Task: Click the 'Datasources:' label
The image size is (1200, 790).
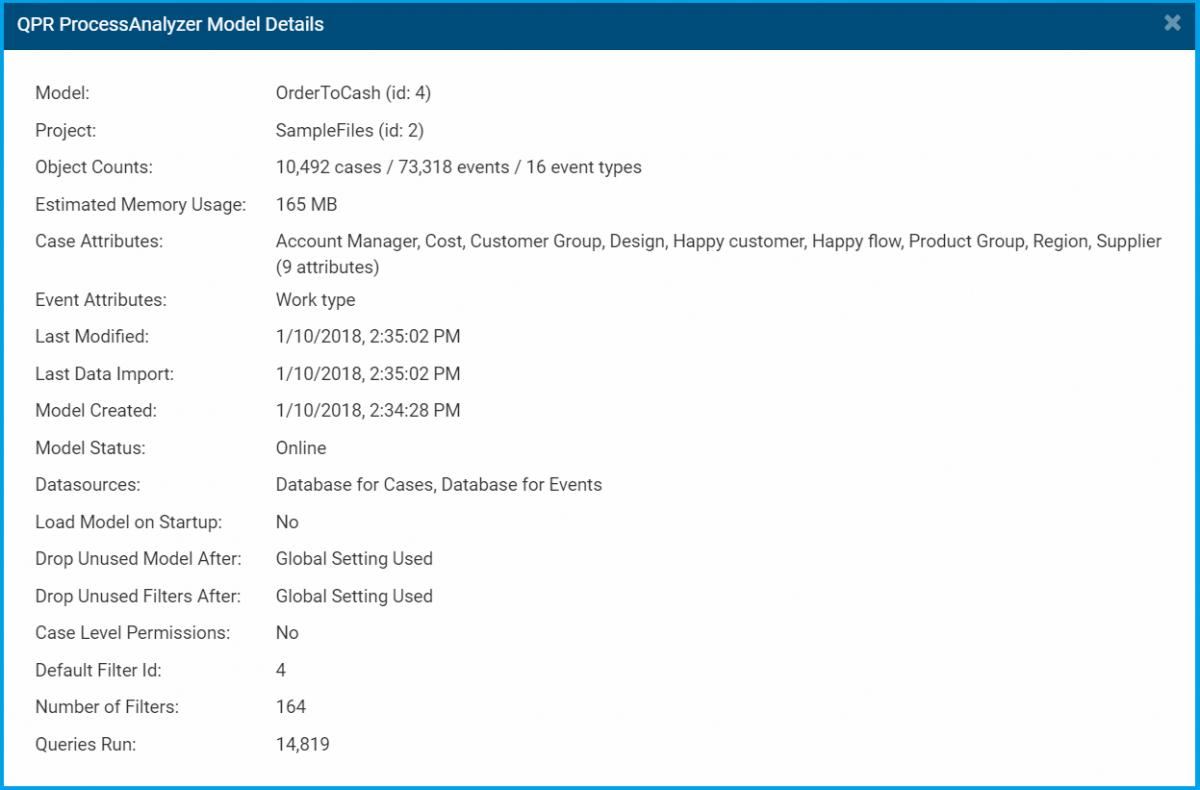Action: click(x=87, y=484)
